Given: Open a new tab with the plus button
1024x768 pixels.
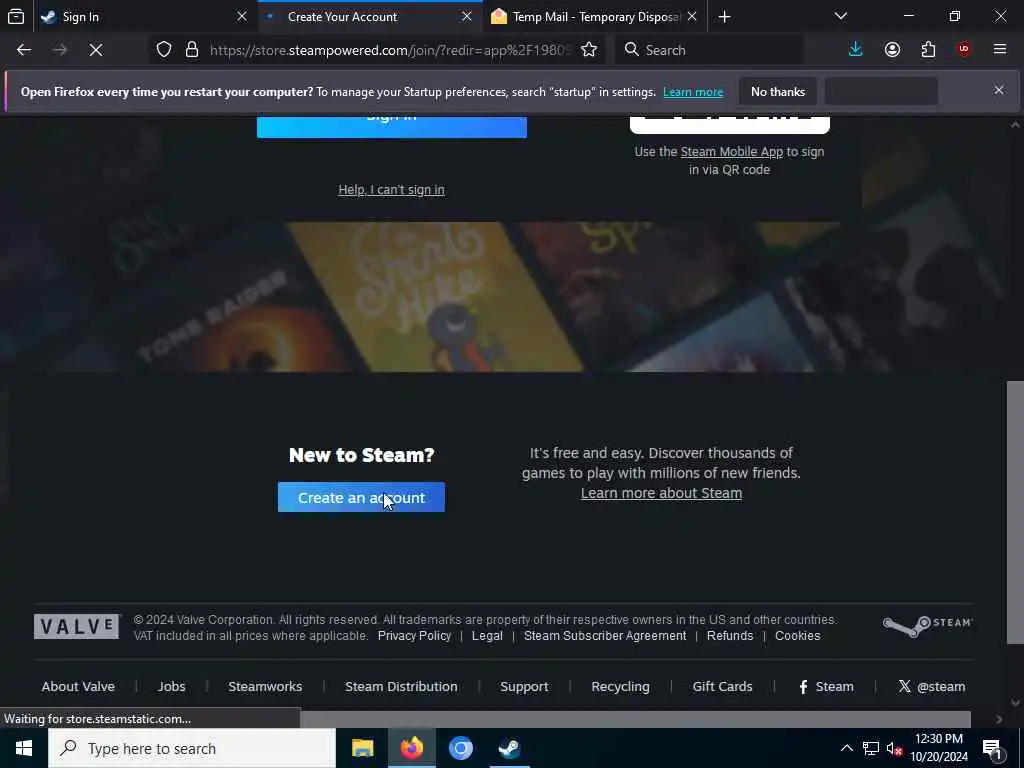Looking at the screenshot, I should [724, 17].
